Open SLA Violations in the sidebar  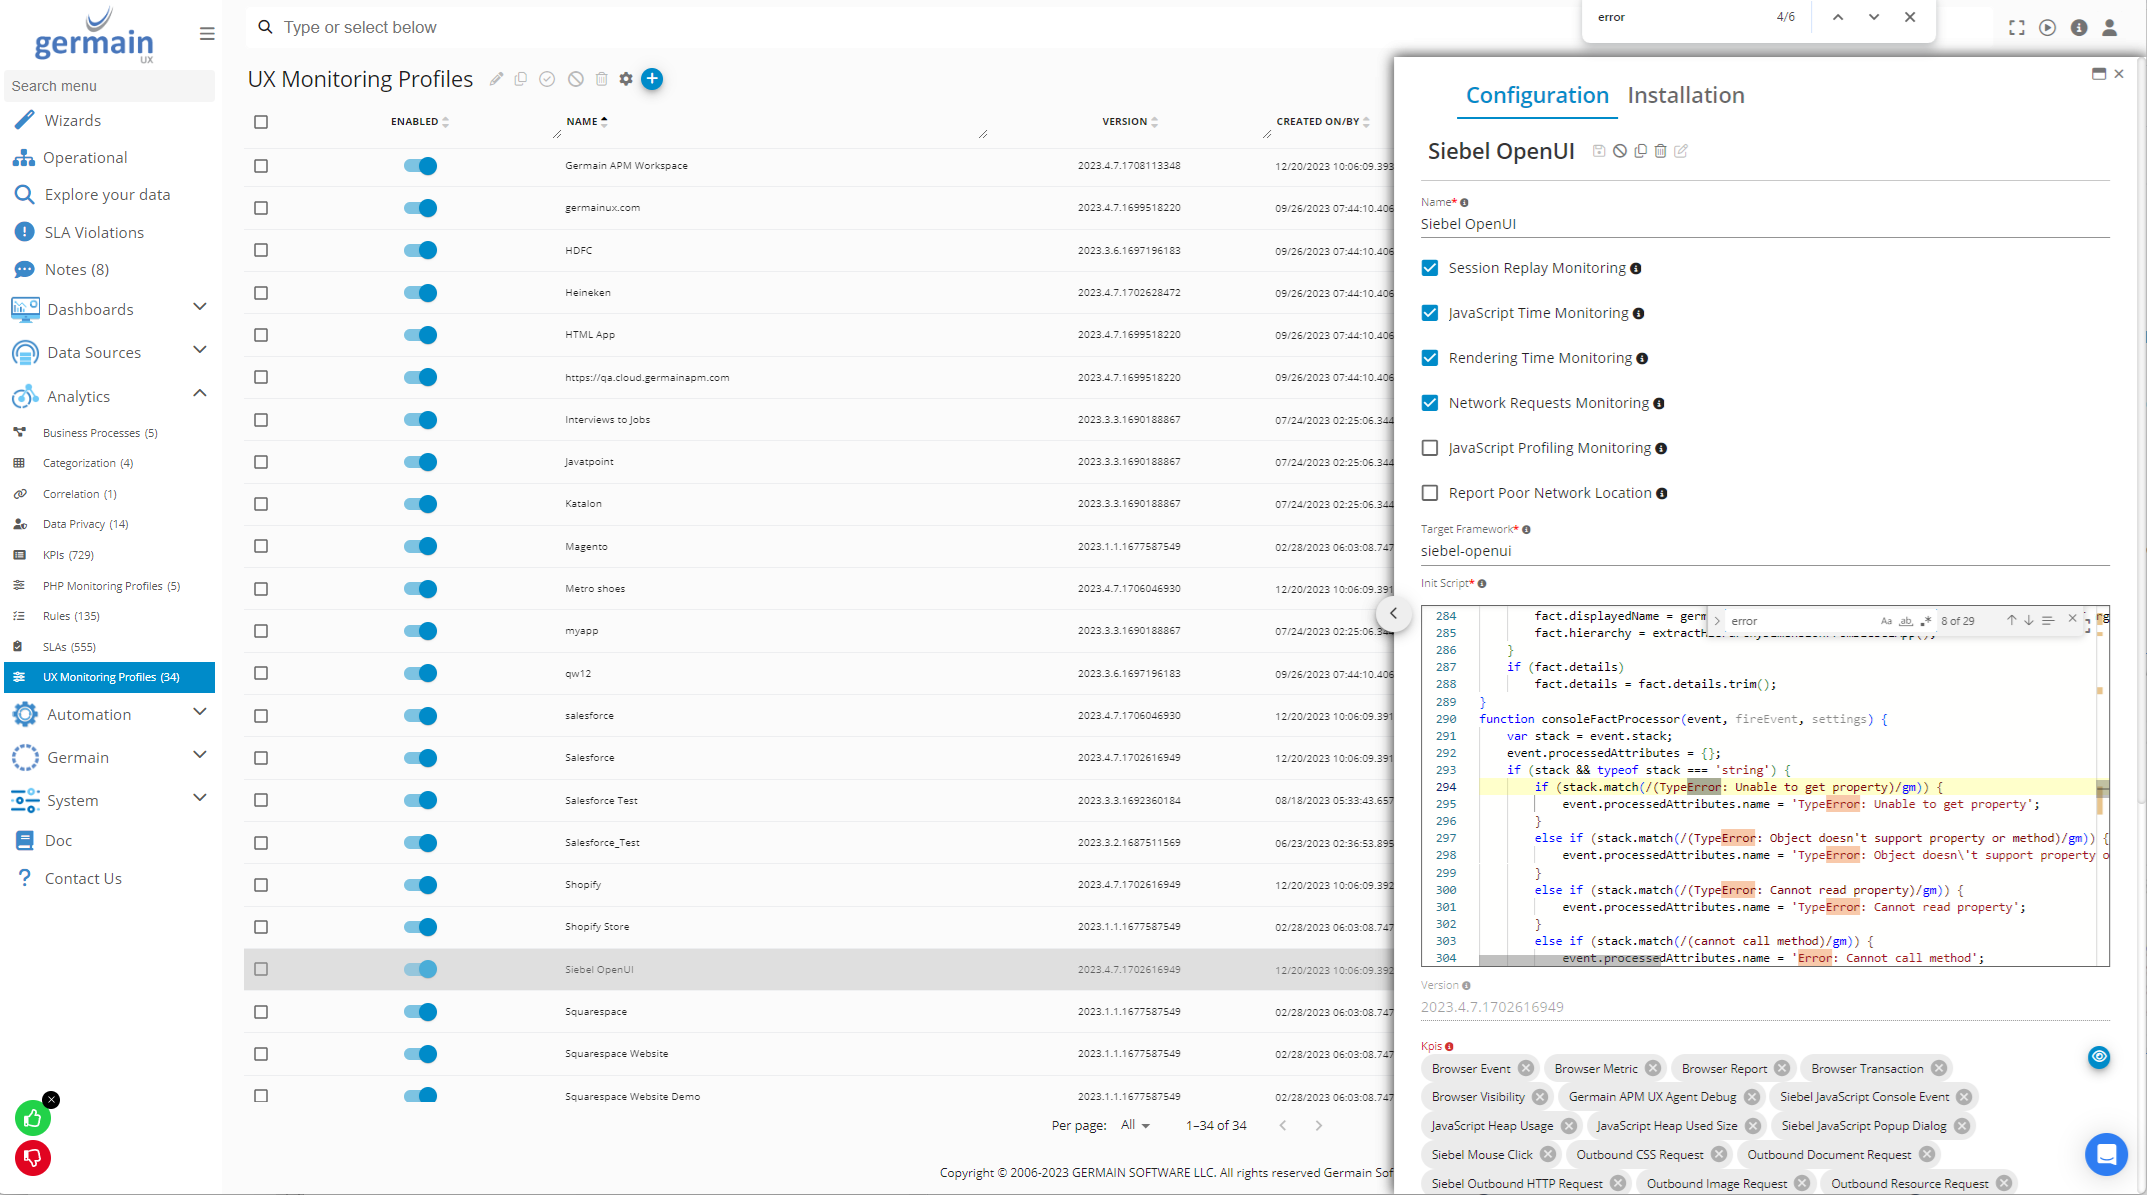94,233
